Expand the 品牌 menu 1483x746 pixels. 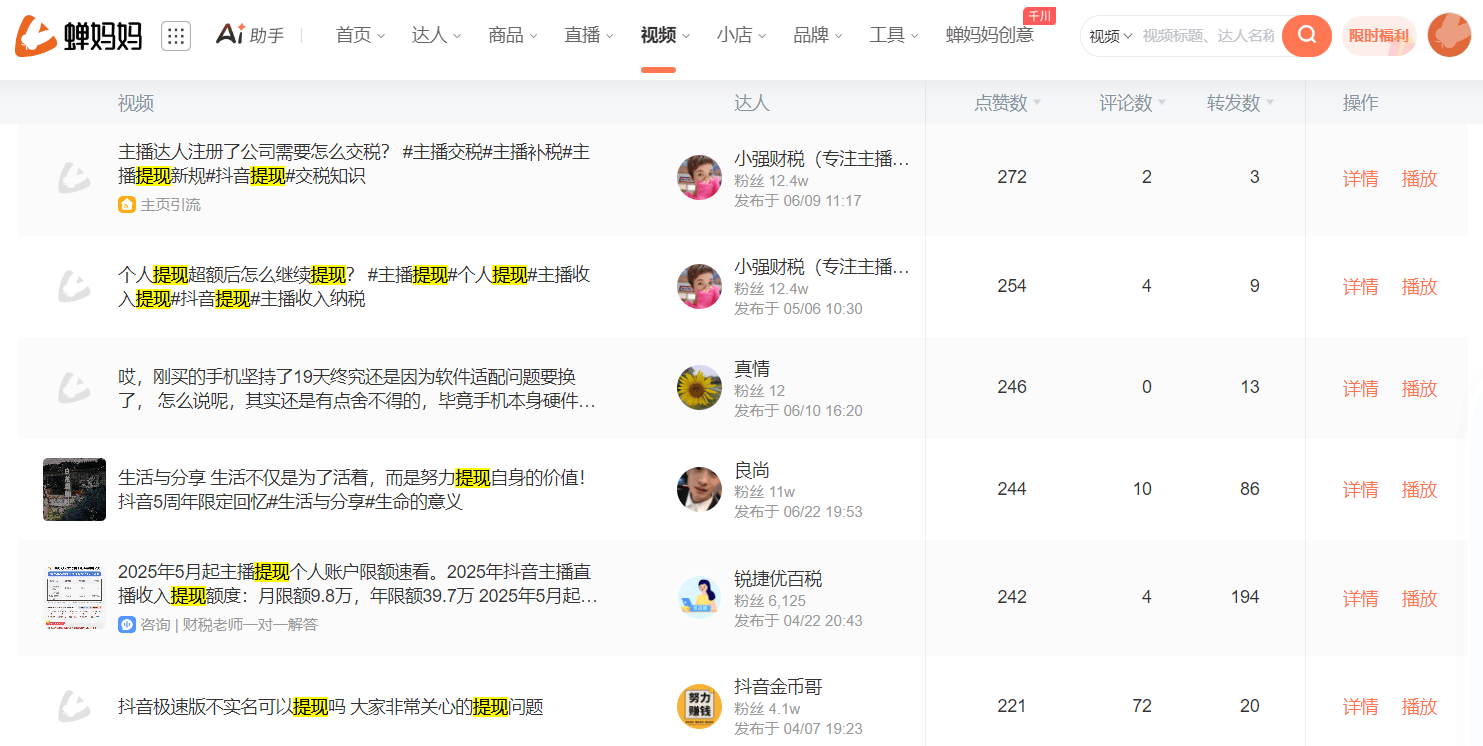[x=817, y=36]
